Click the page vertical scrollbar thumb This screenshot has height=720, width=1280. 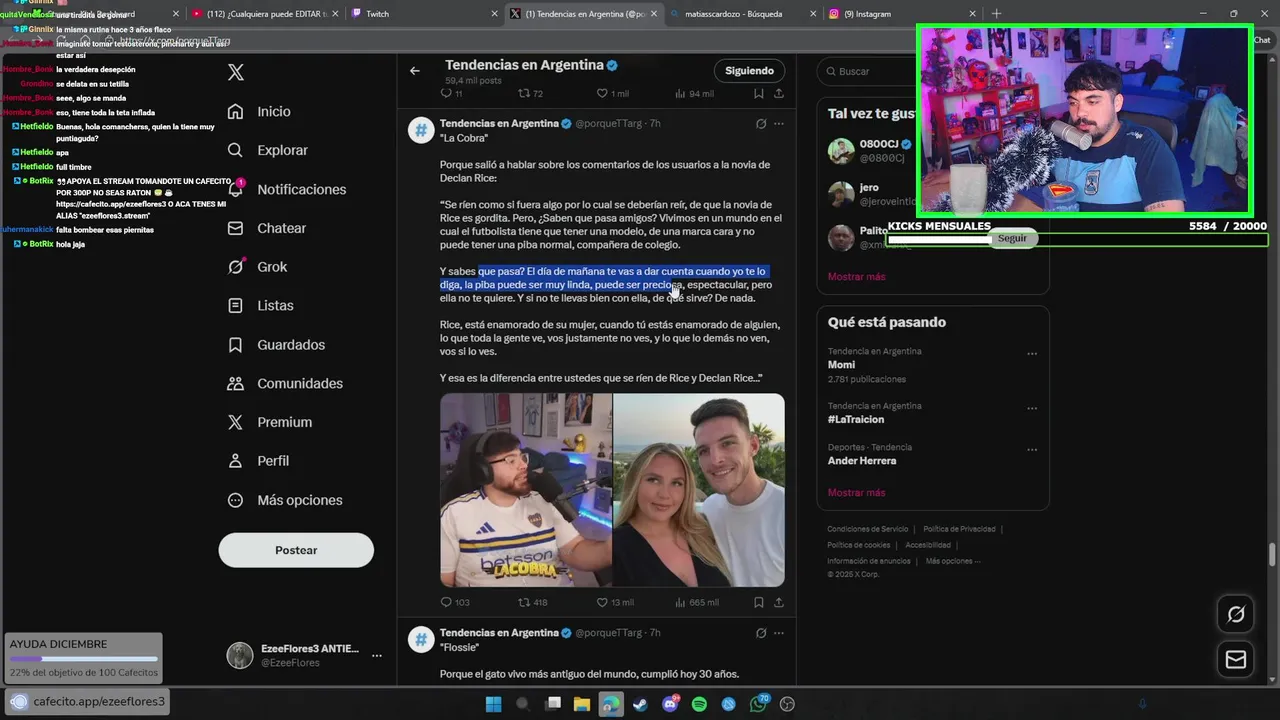pos(1272,555)
